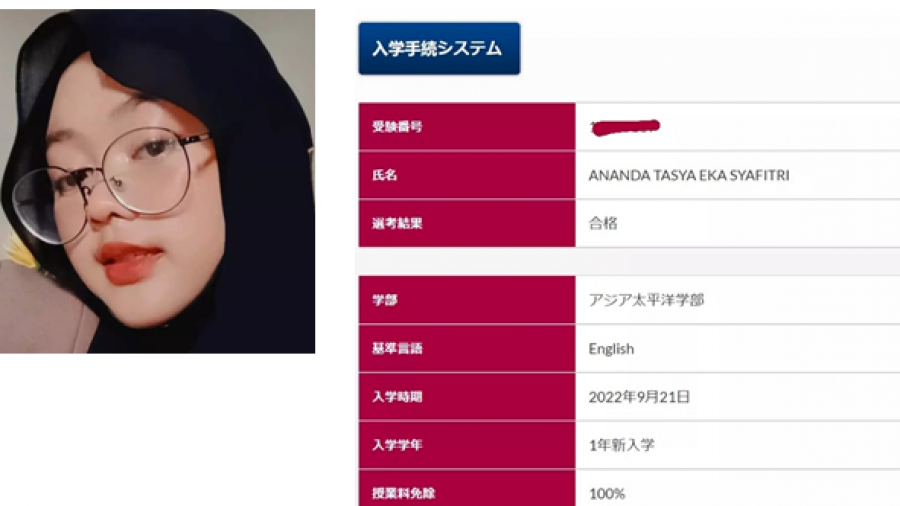
Task: Click the portrait photo thumbnail
Action: (157, 181)
